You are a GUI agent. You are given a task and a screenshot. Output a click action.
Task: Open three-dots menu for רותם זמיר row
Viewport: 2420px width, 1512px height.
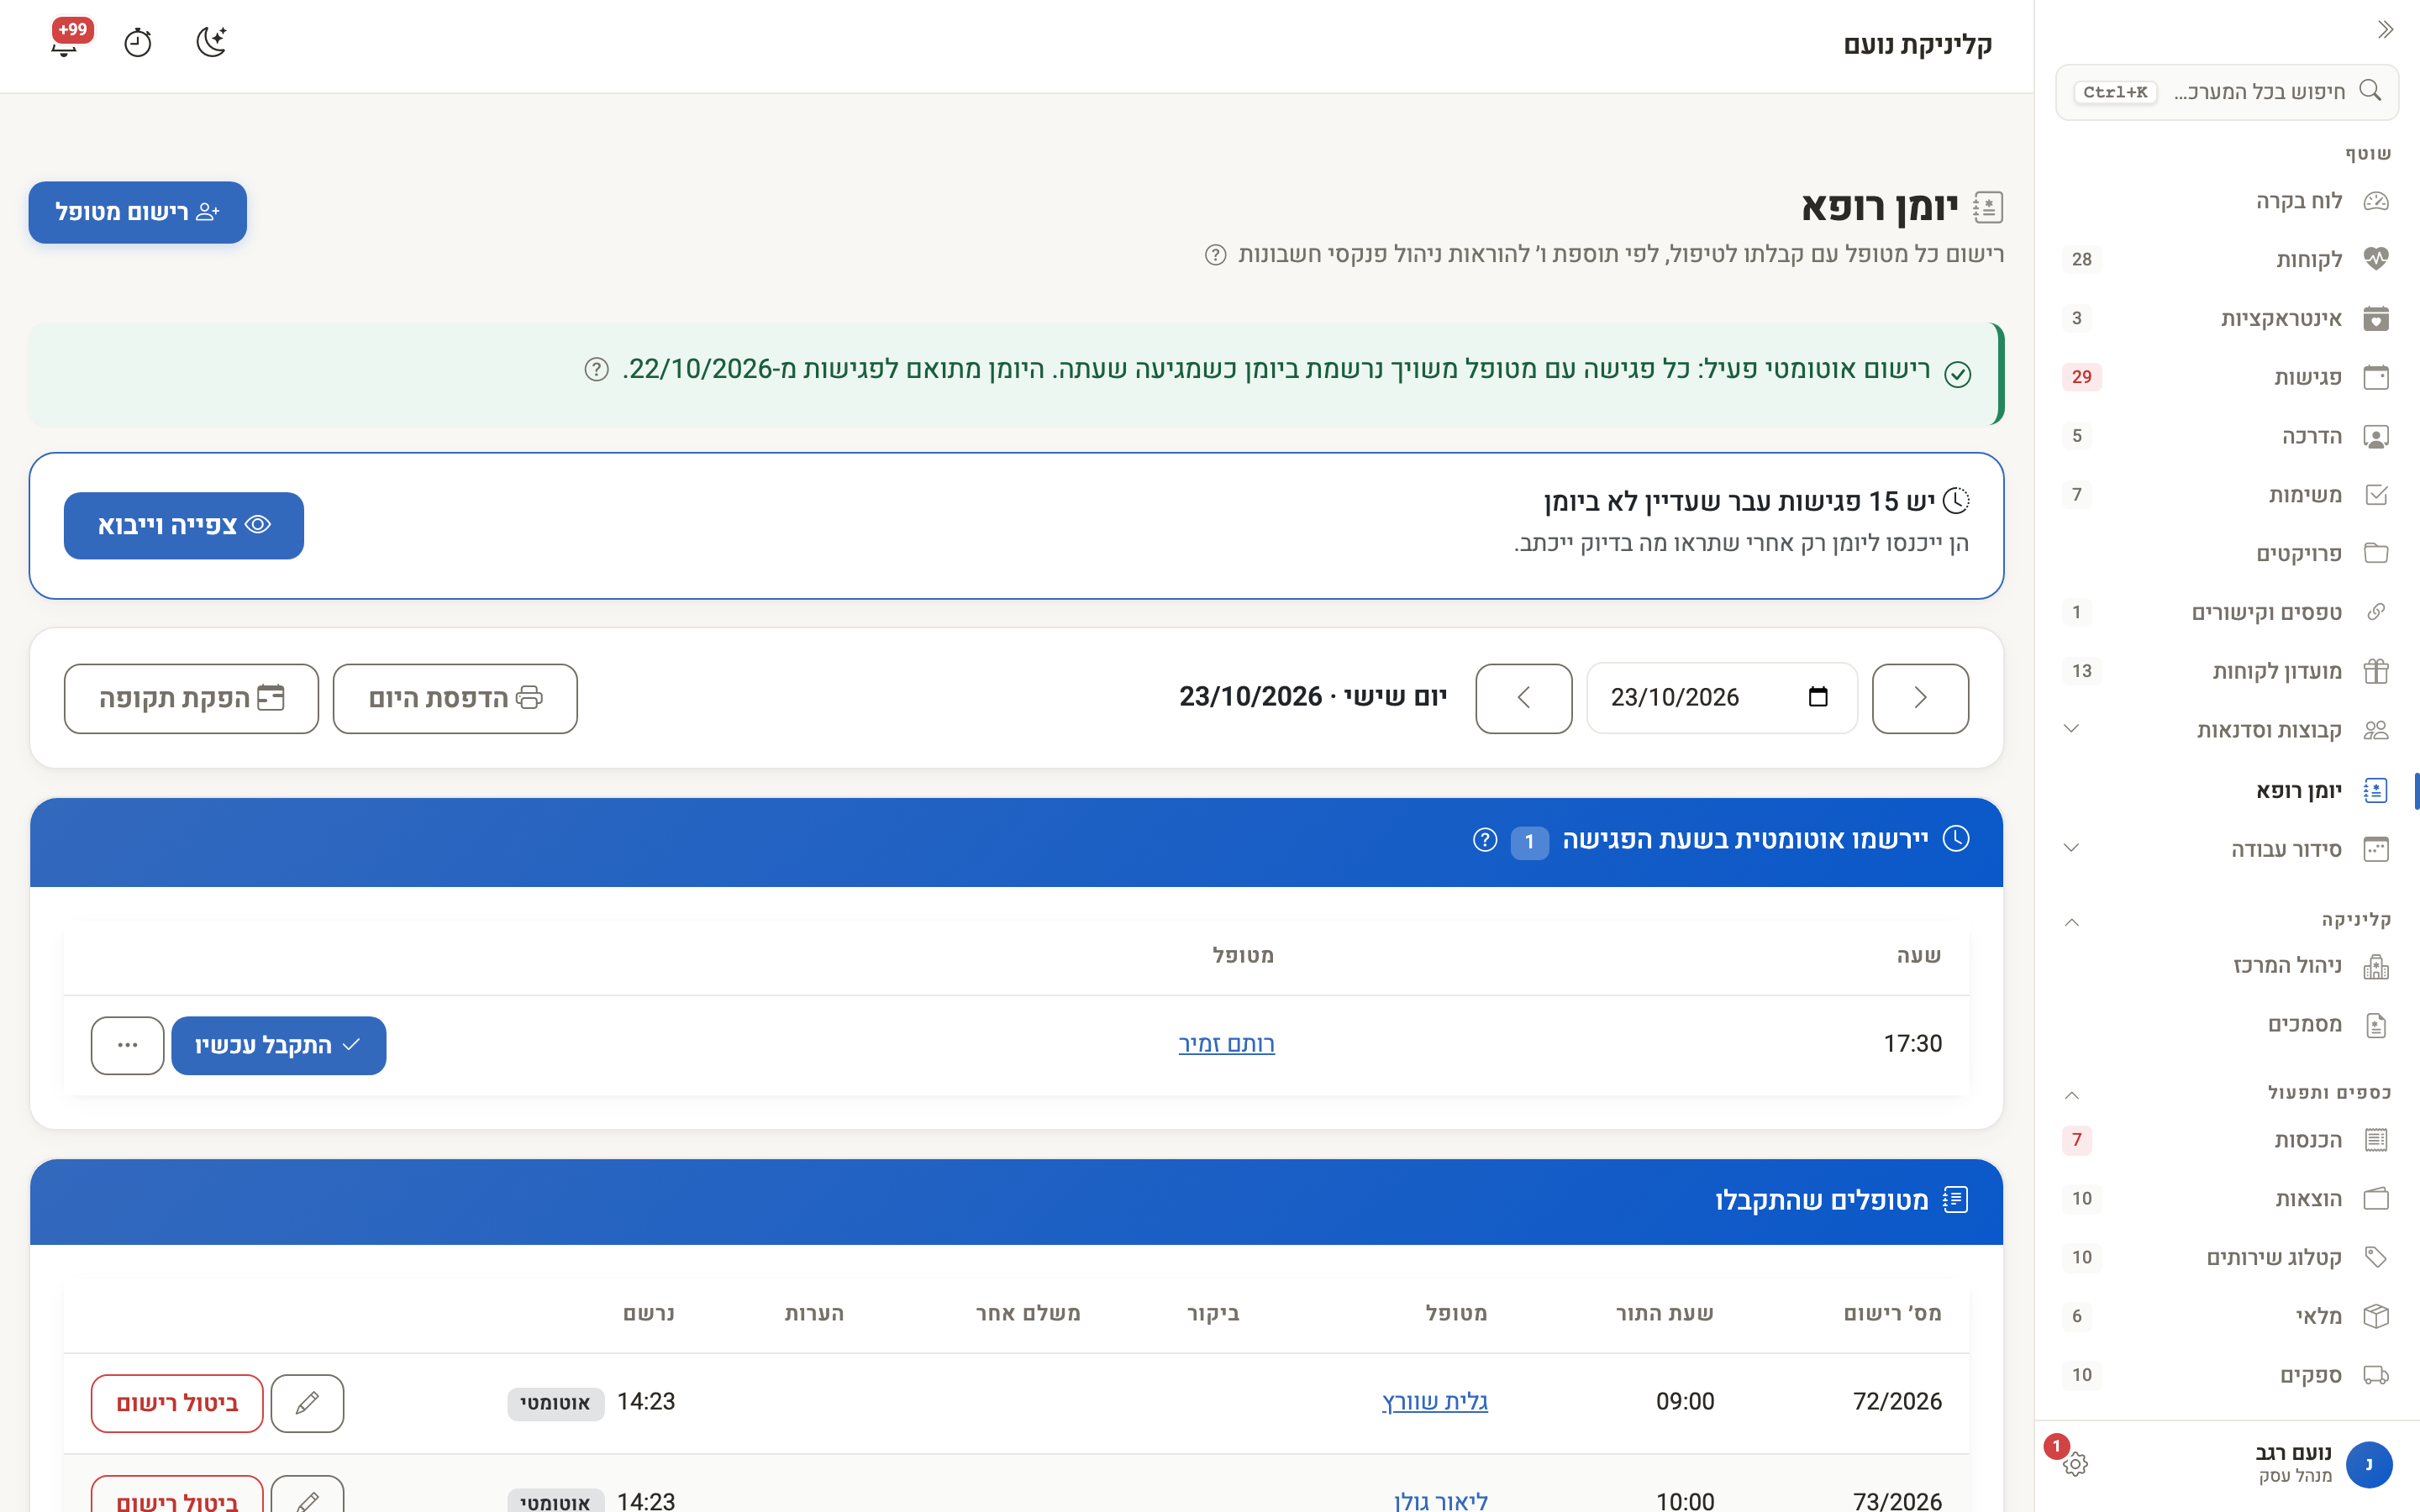coord(127,1045)
